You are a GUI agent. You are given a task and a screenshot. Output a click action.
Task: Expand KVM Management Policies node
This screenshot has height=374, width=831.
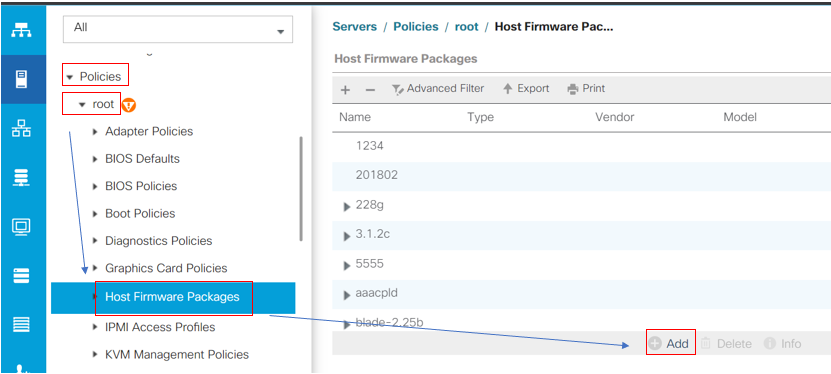pos(95,354)
